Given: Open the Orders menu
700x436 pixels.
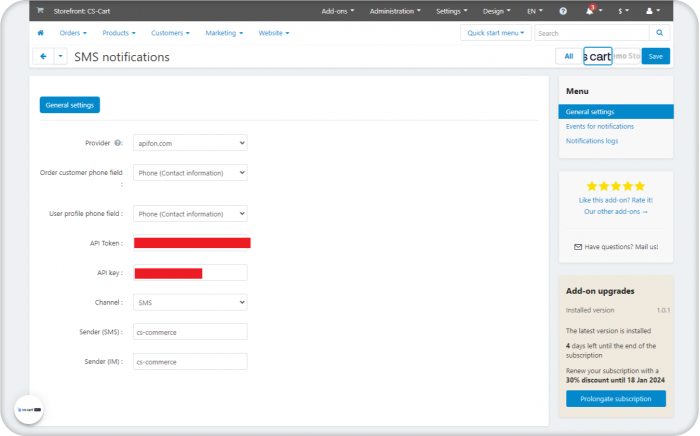Looking at the screenshot, I should [73, 33].
